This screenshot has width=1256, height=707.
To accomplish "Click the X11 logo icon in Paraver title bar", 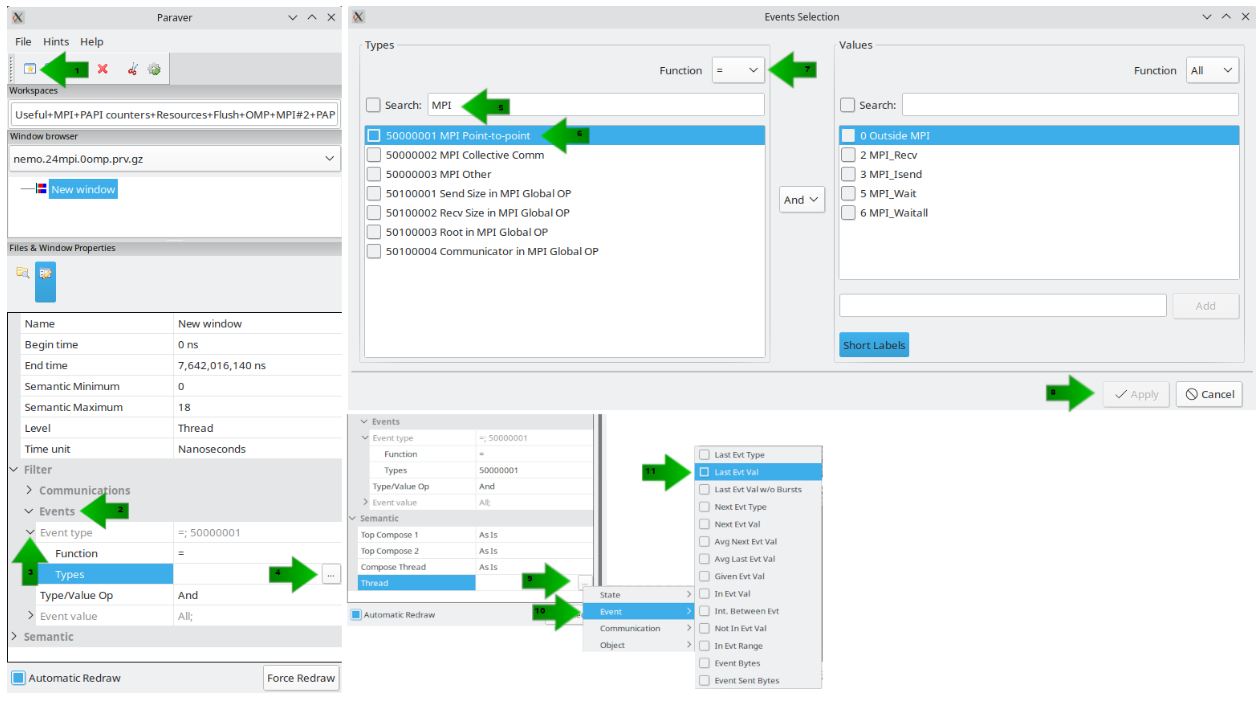I will [18, 17].
